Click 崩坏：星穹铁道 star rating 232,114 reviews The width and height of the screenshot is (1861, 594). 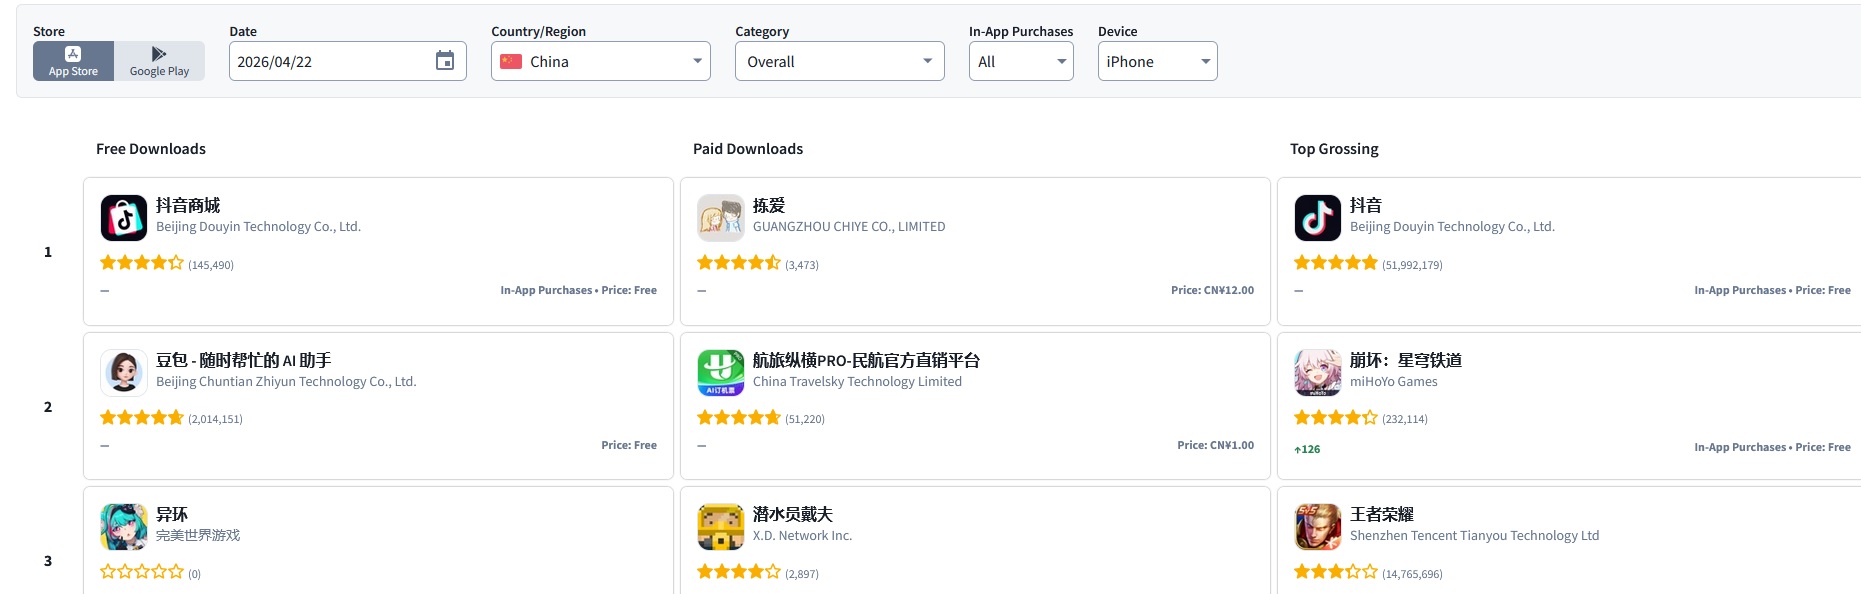coord(1336,418)
